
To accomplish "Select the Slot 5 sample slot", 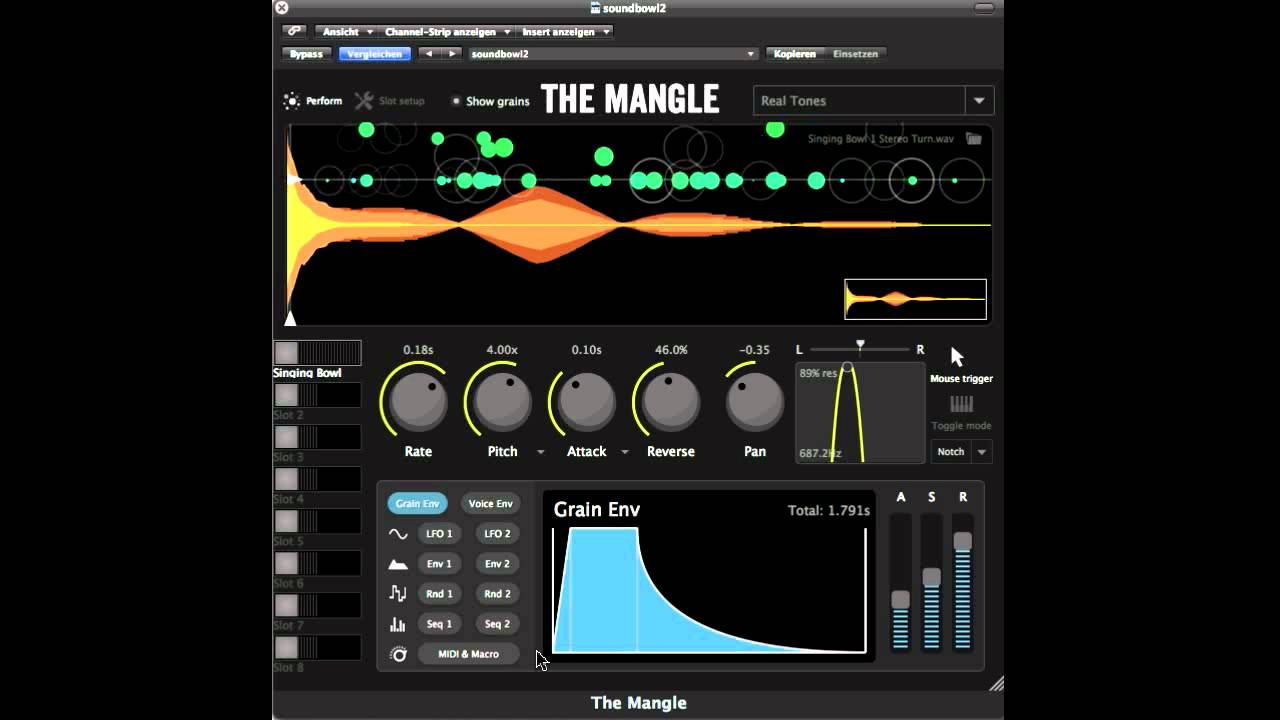I will point(317,521).
